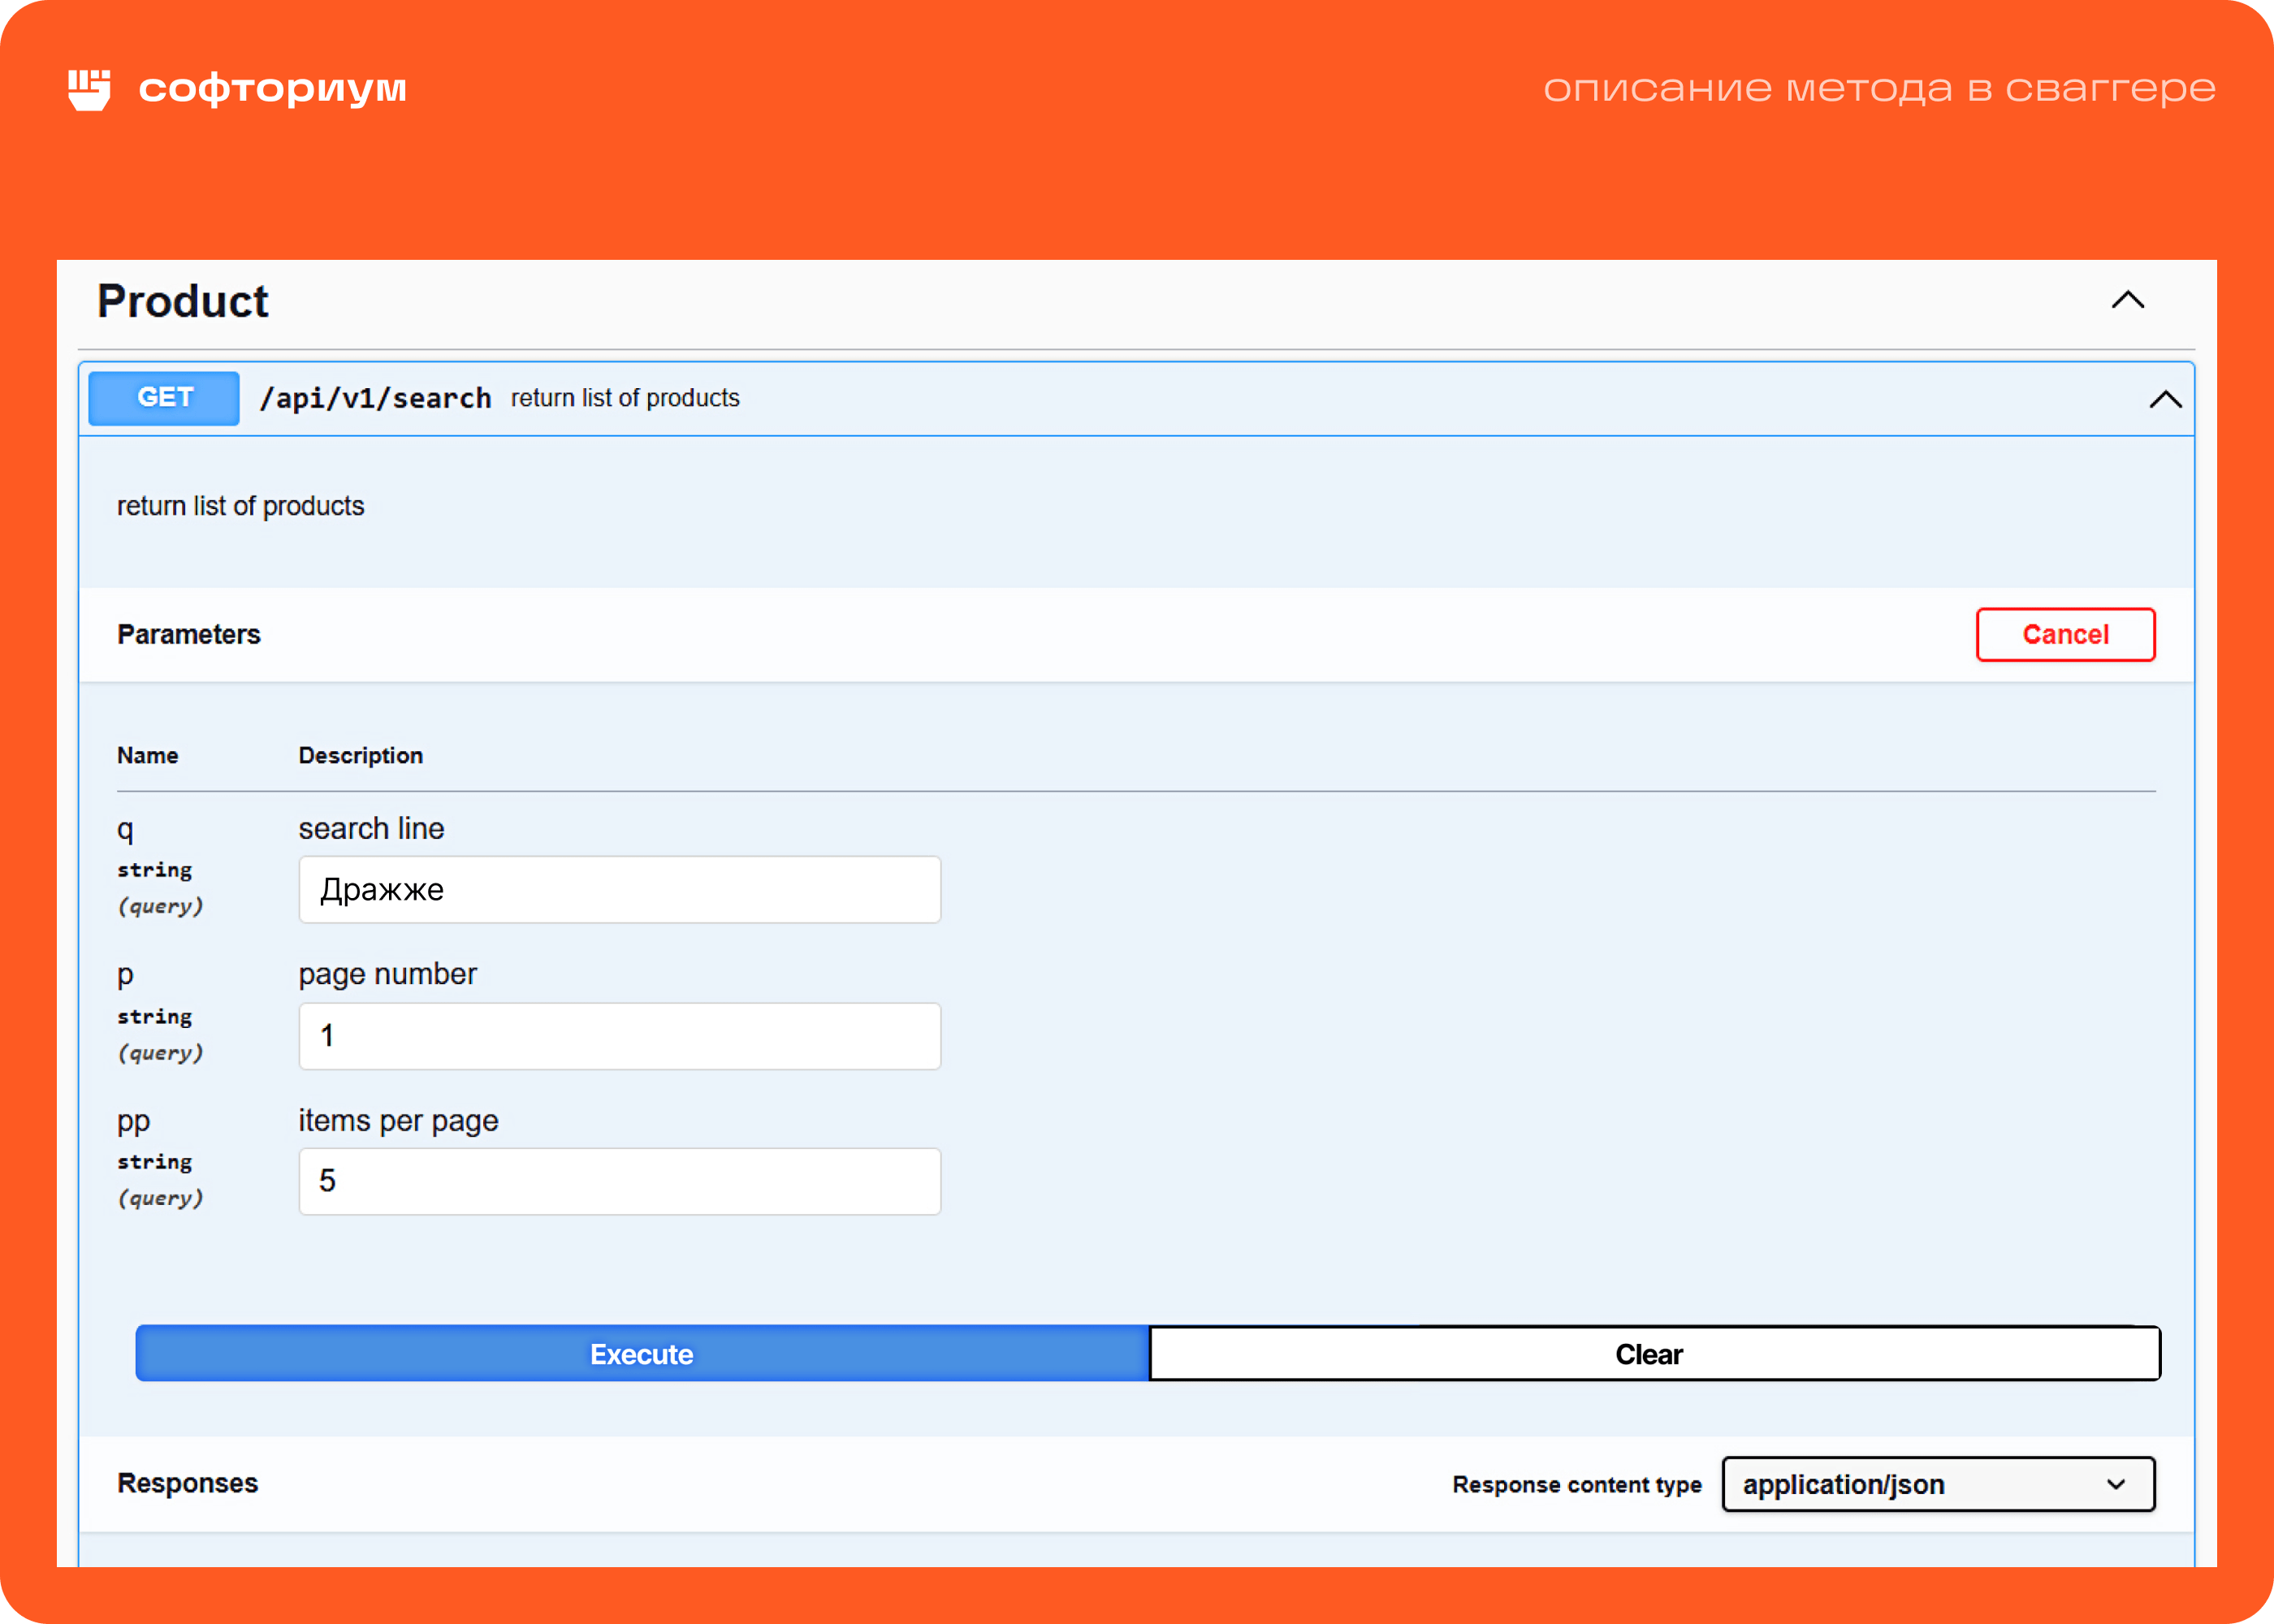The width and height of the screenshot is (2274, 1624).
Task: Collapse the Product section chevron
Action: tap(2127, 300)
